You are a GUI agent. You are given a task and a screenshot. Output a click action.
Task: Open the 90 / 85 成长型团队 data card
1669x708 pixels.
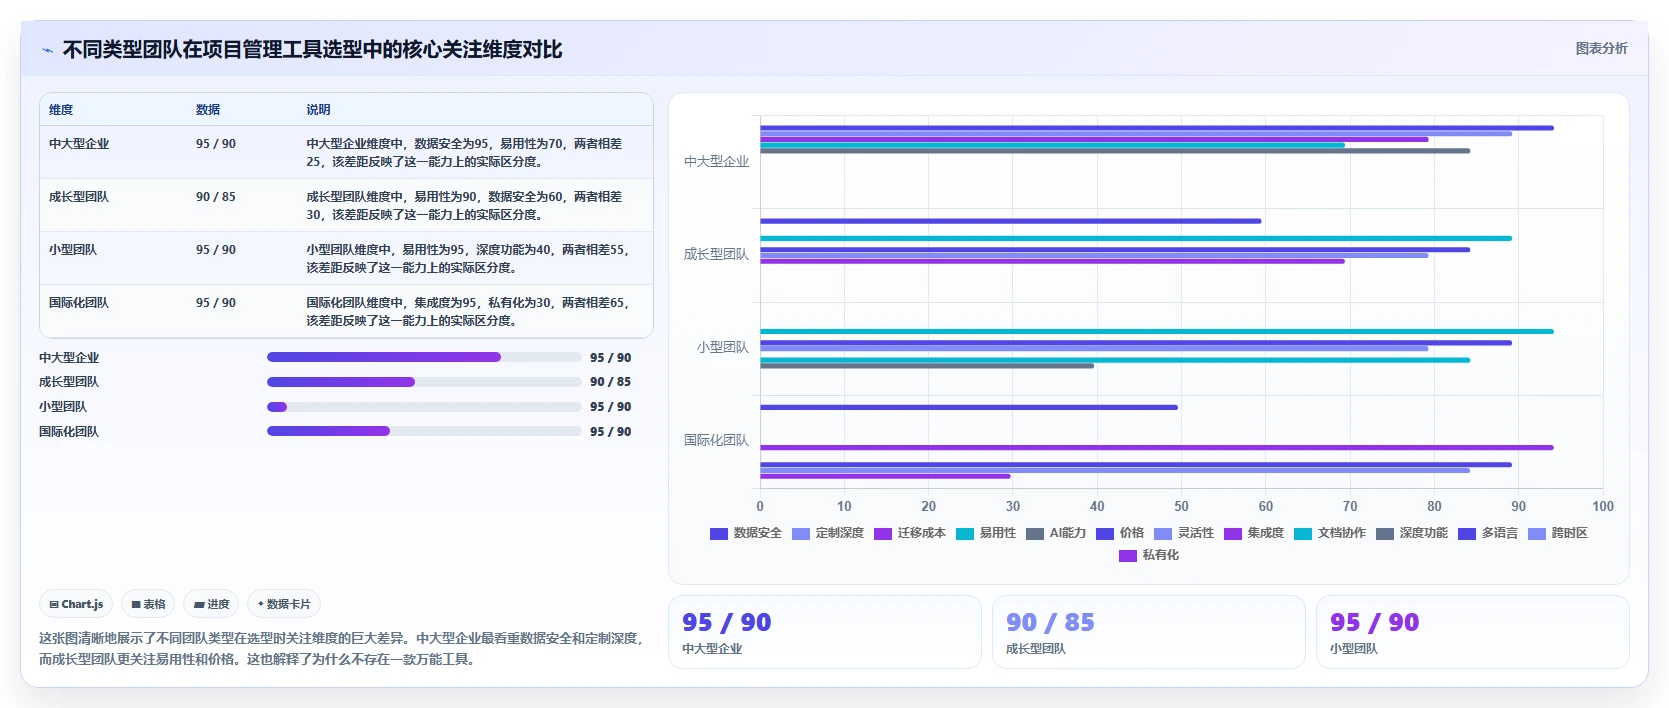[x=1149, y=632]
